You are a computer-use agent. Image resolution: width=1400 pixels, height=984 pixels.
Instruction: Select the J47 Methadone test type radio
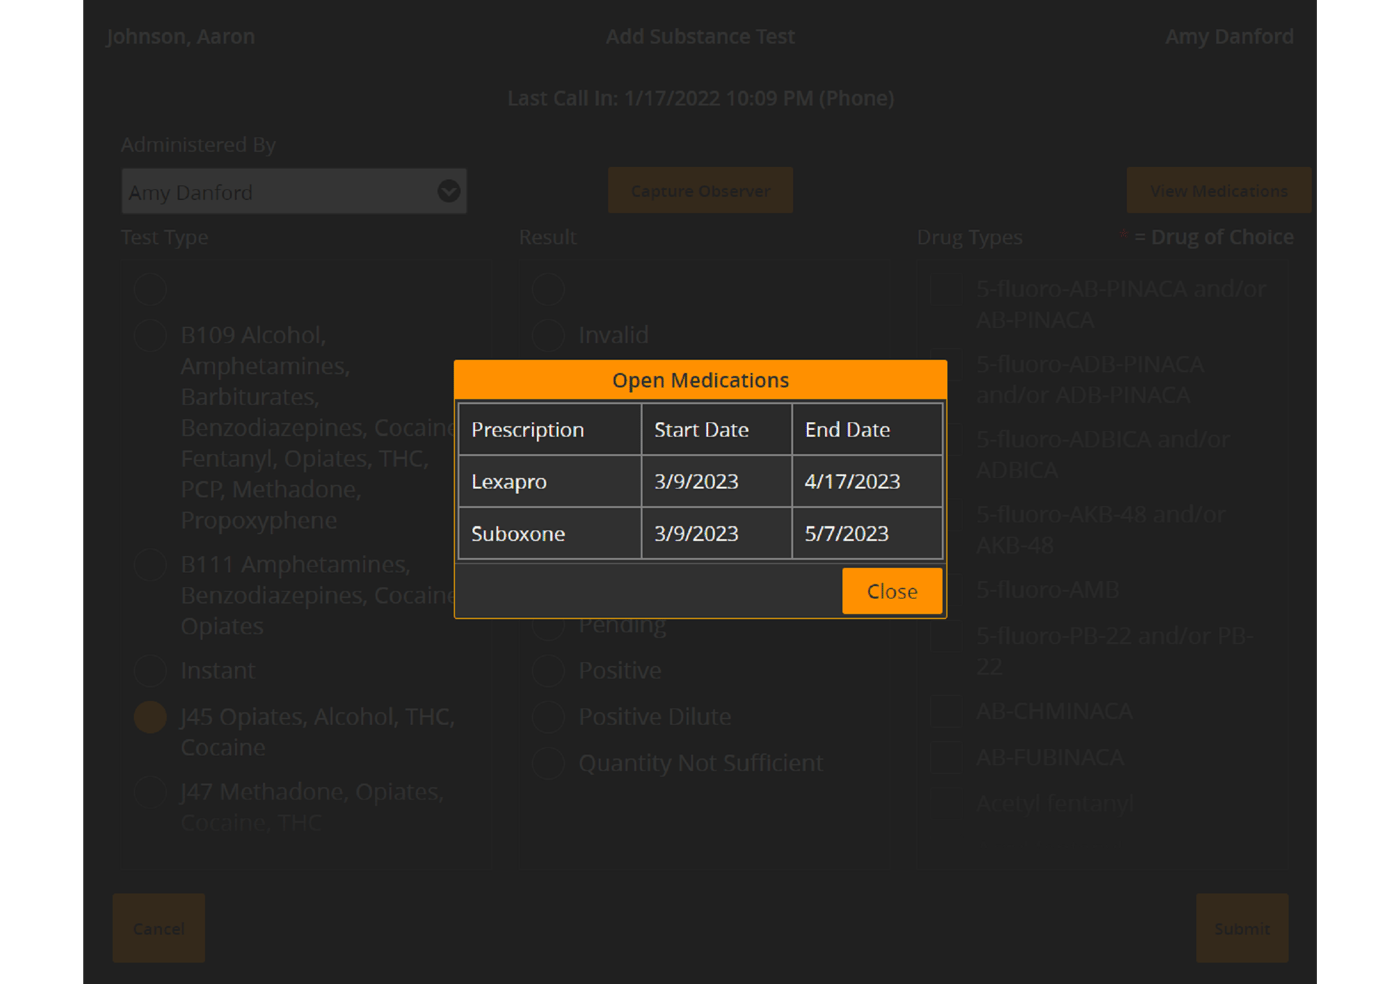point(150,792)
